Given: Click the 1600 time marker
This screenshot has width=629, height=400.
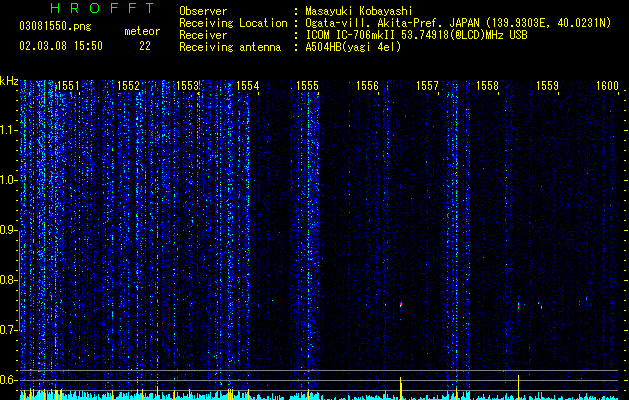Looking at the screenshot, I should 607,86.
